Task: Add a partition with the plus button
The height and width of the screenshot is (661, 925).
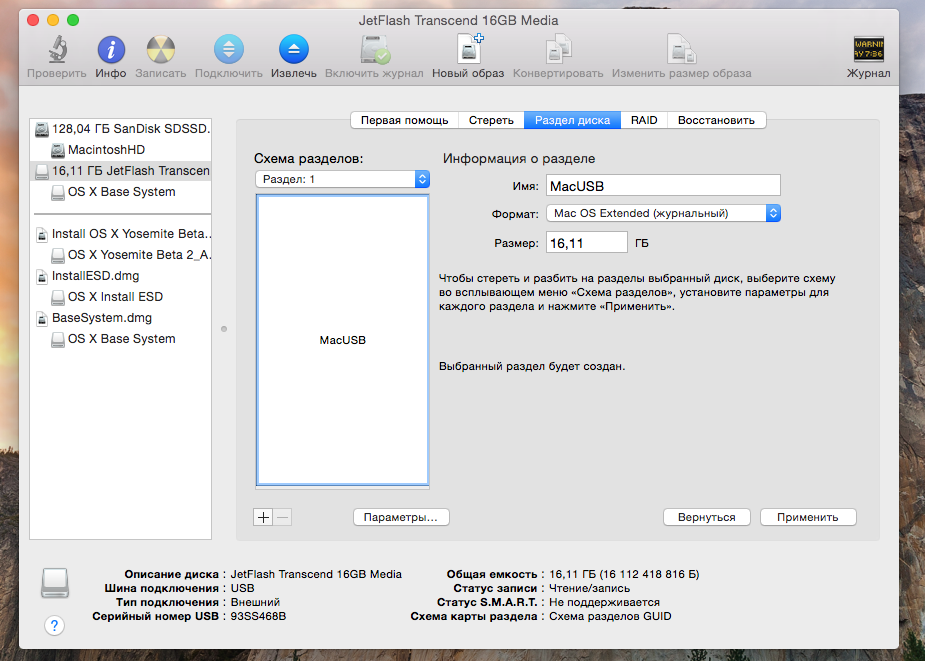Action: click(x=264, y=517)
